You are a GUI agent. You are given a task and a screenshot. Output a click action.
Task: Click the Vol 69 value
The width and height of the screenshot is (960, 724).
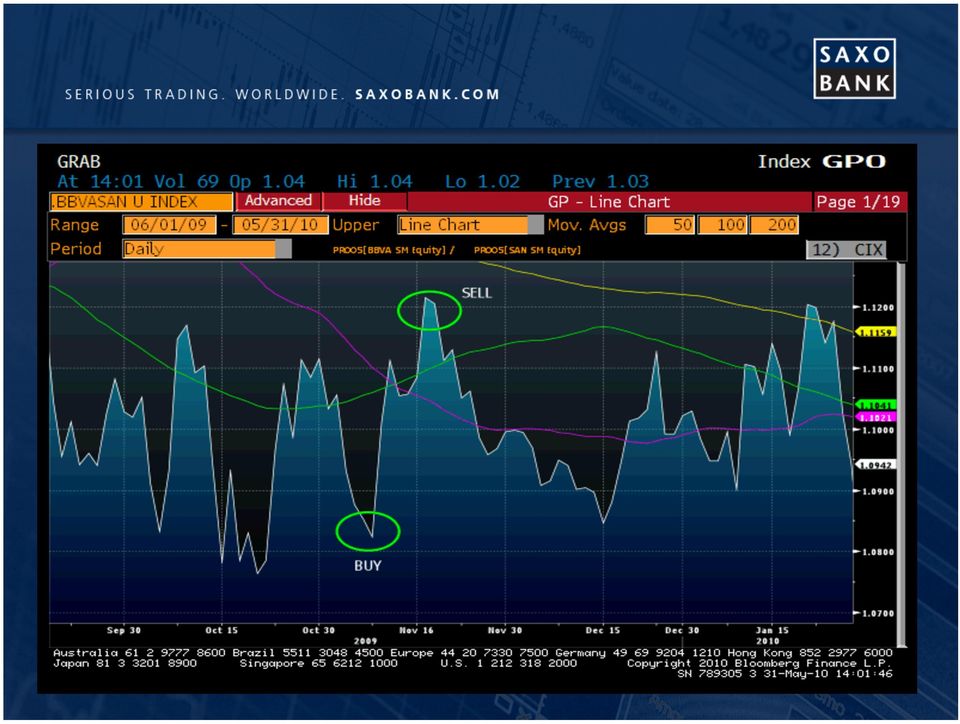[x=186, y=182]
